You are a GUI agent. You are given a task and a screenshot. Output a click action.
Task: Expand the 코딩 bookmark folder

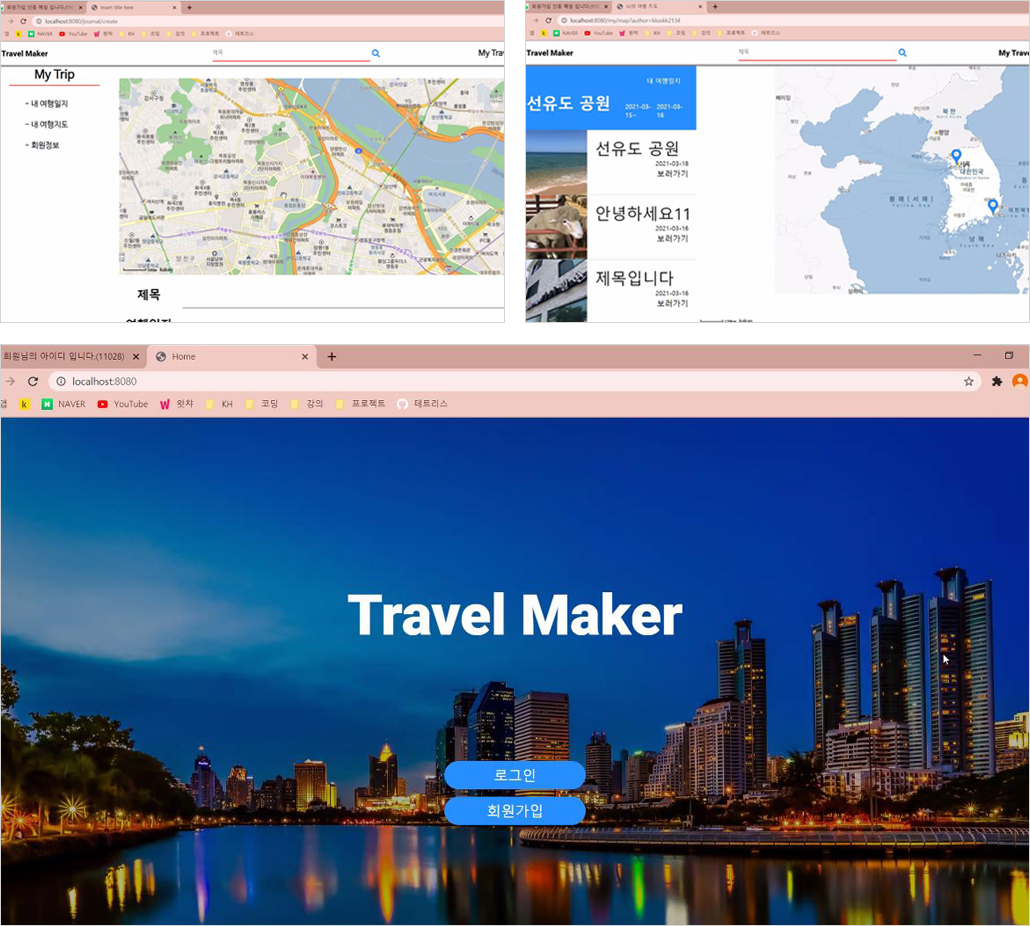[x=261, y=404]
